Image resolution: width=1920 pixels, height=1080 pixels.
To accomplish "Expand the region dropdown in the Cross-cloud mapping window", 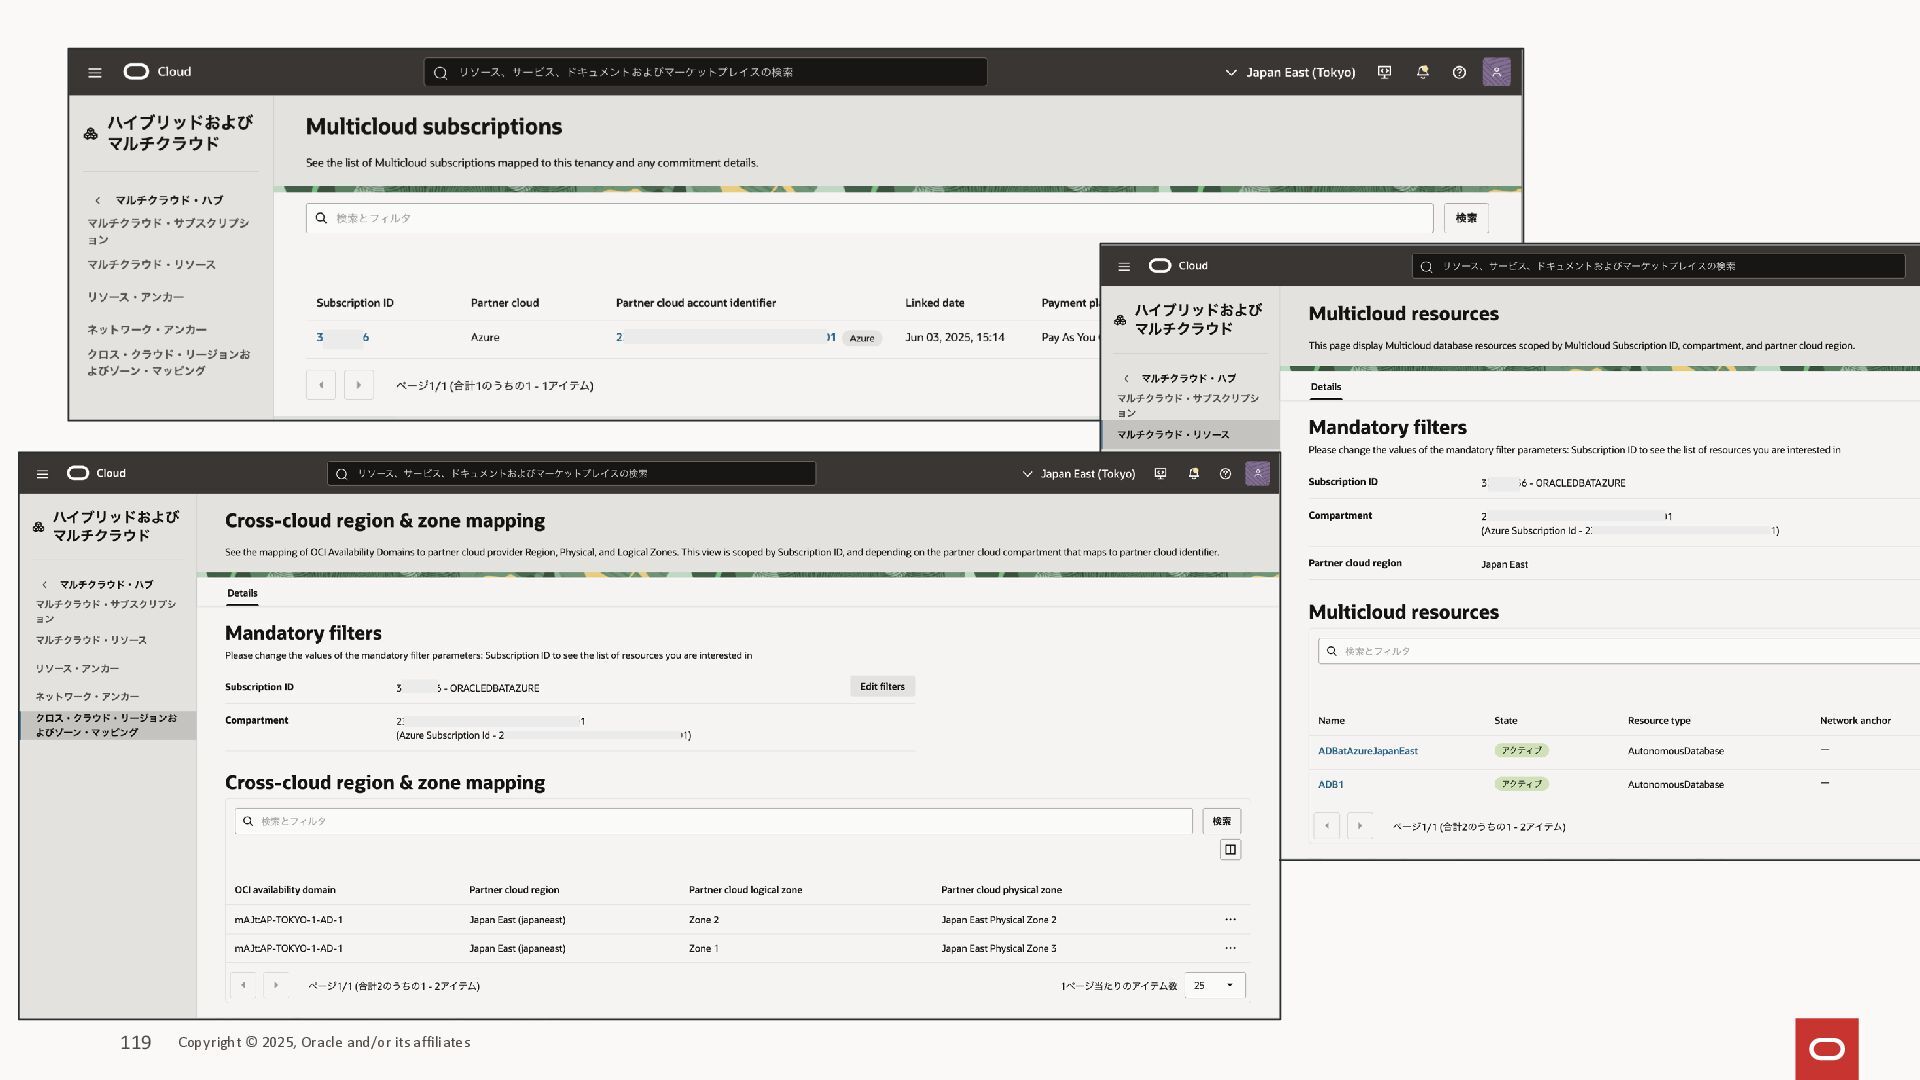I will point(1078,474).
